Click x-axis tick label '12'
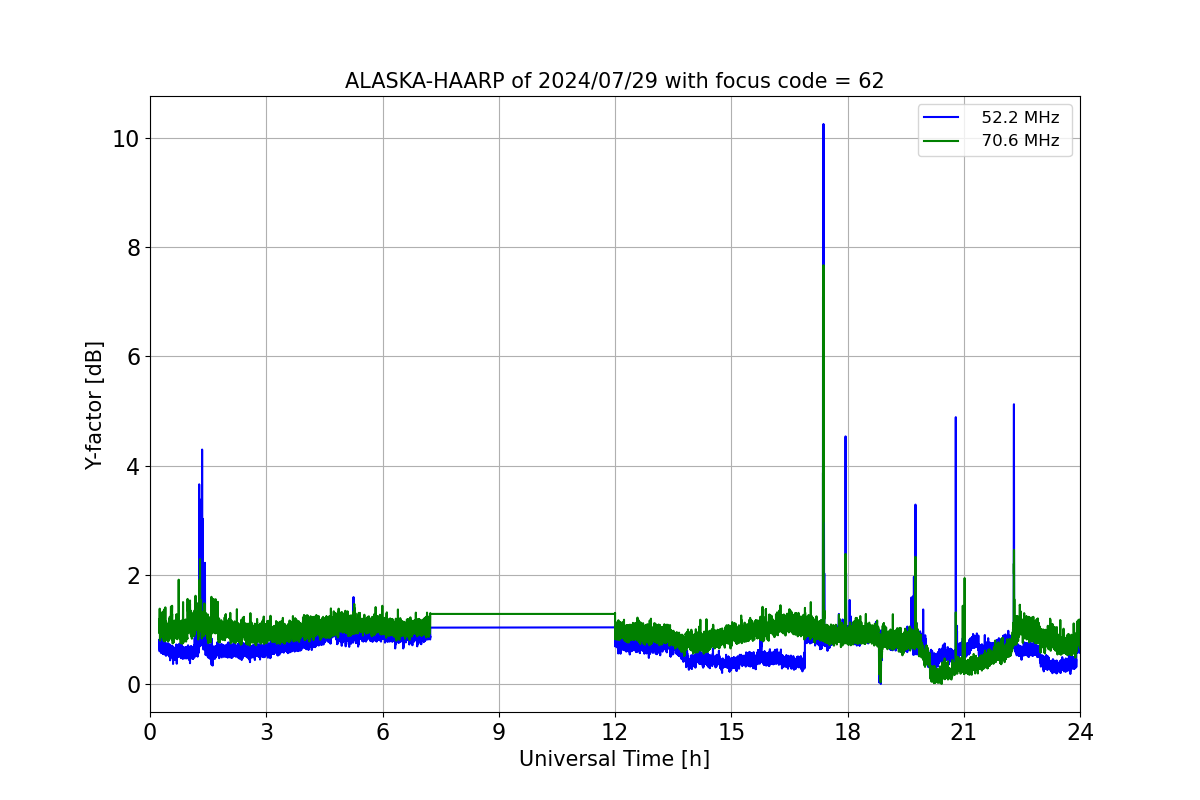1200x800 pixels. coord(615,731)
